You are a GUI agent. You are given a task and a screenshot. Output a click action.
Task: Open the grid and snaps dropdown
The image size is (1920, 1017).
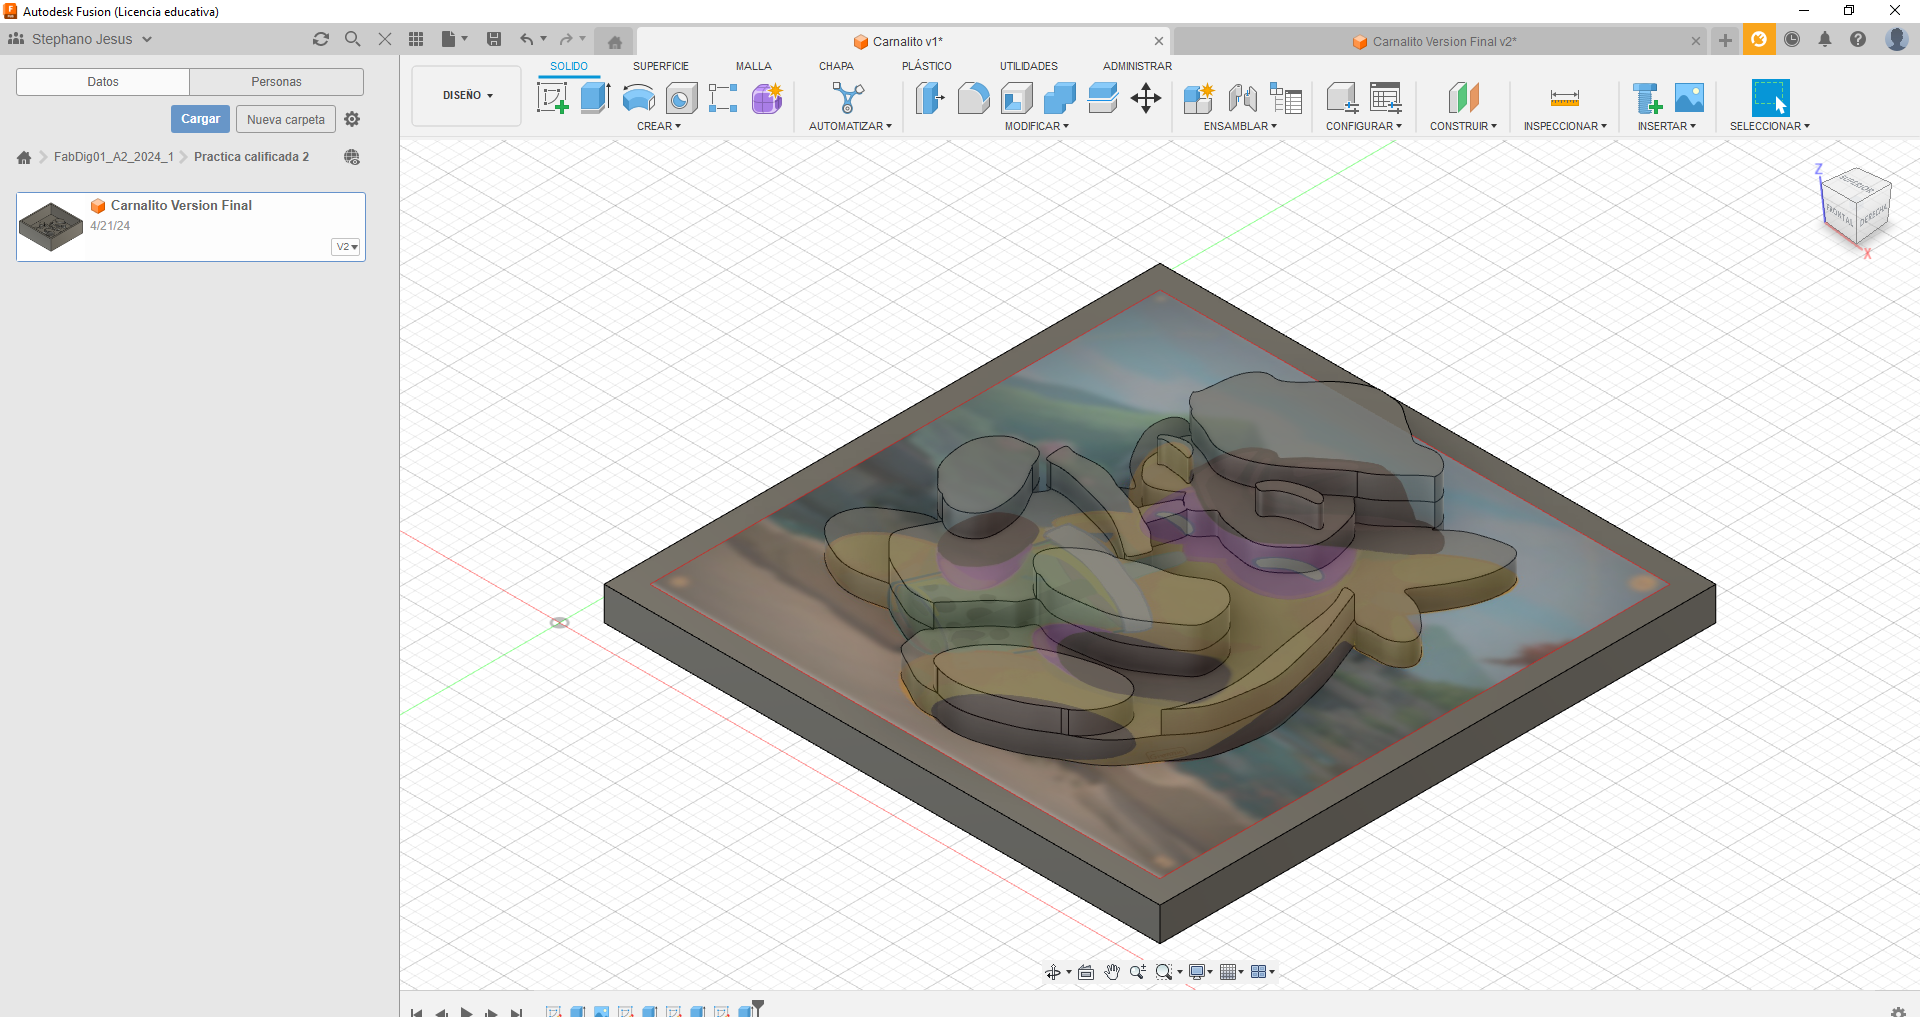point(1231,972)
